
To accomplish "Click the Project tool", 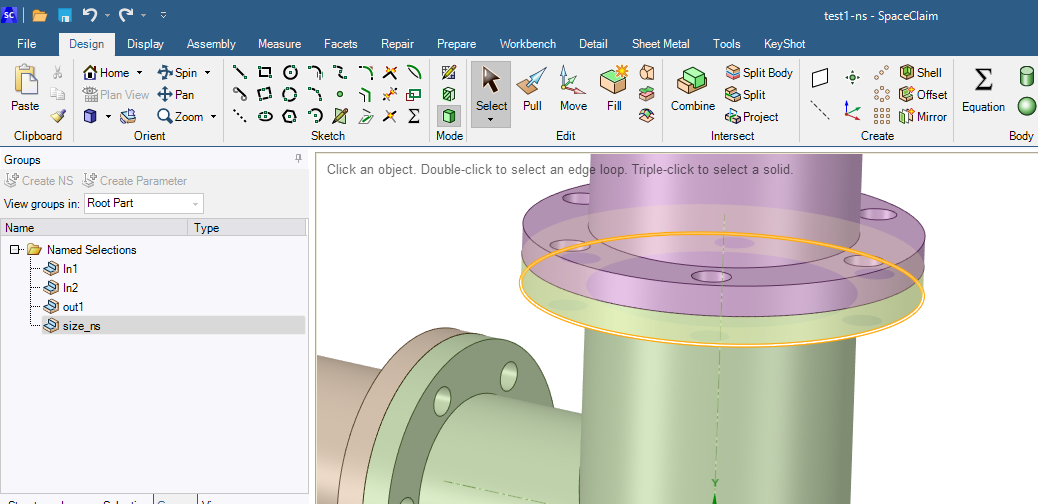I will (751, 117).
